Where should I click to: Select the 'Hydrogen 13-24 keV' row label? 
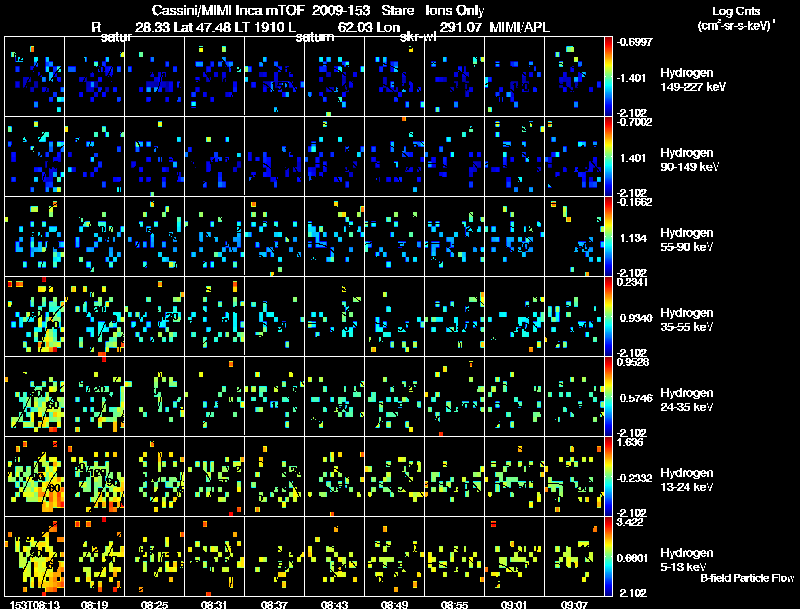click(687, 480)
